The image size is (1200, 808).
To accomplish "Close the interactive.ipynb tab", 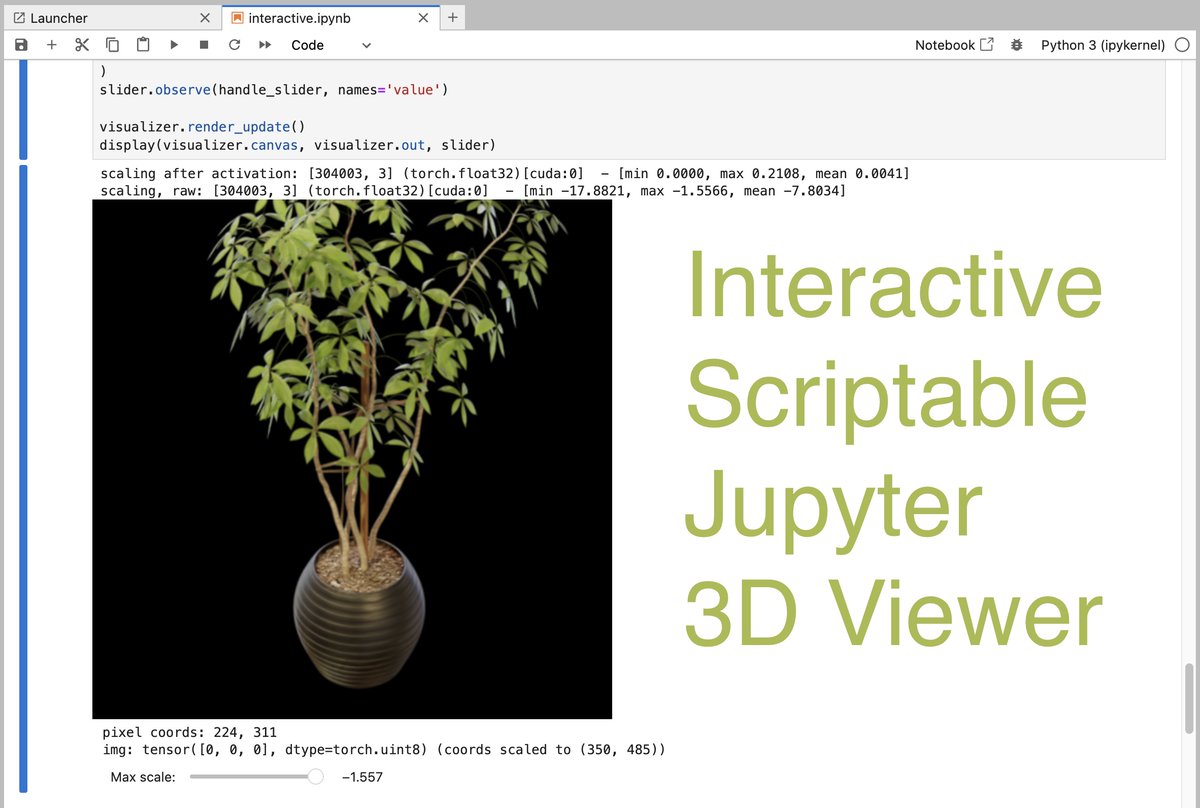I will click(x=424, y=18).
